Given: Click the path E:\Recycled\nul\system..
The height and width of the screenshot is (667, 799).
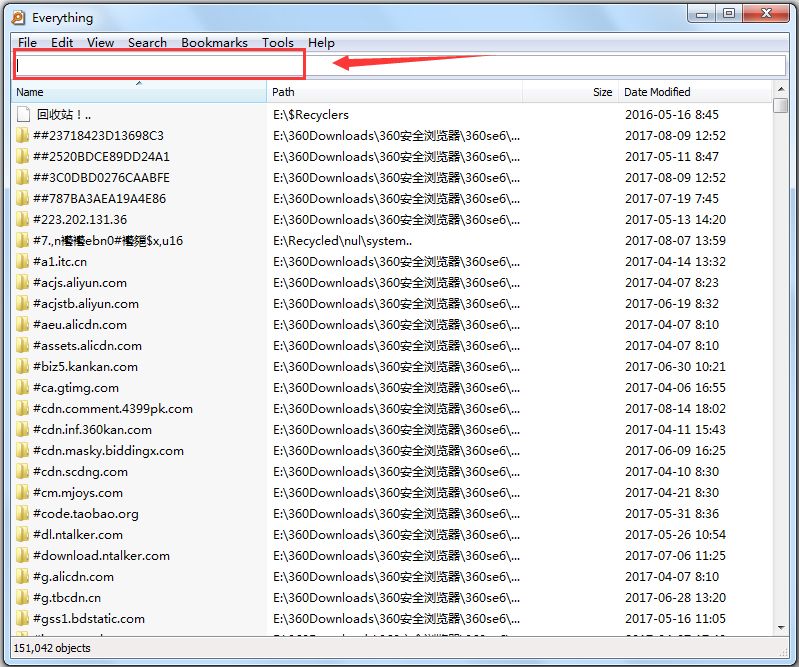Looking at the screenshot, I should click(x=342, y=241).
